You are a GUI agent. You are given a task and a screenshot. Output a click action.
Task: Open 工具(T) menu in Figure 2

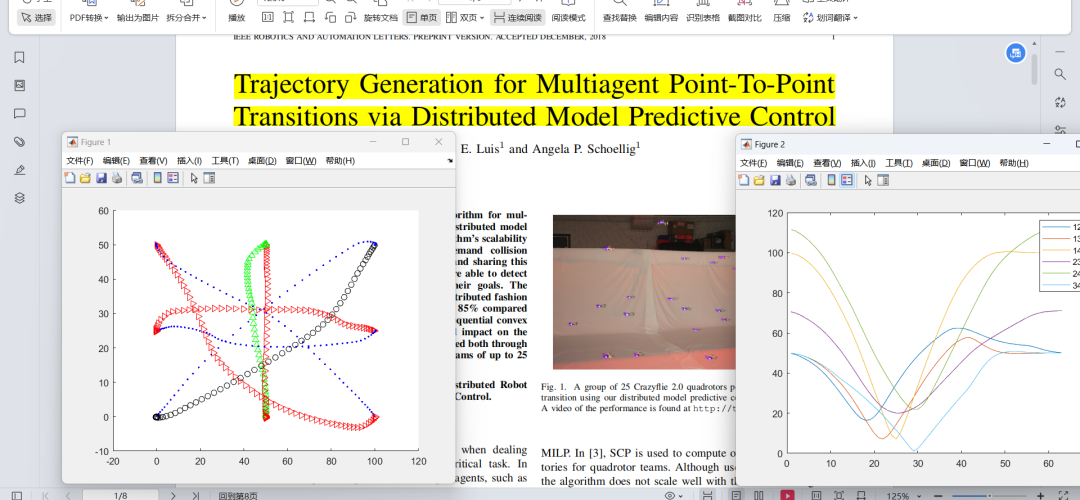point(899,163)
